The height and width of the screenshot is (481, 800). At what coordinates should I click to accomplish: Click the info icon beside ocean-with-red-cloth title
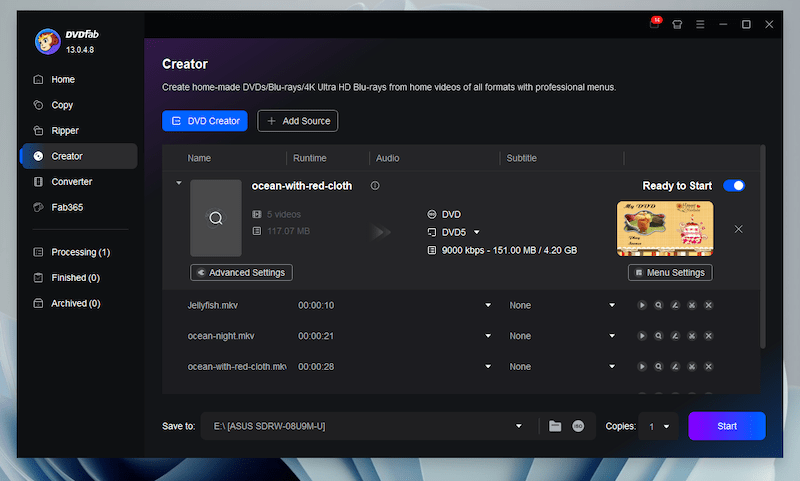coord(375,186)
